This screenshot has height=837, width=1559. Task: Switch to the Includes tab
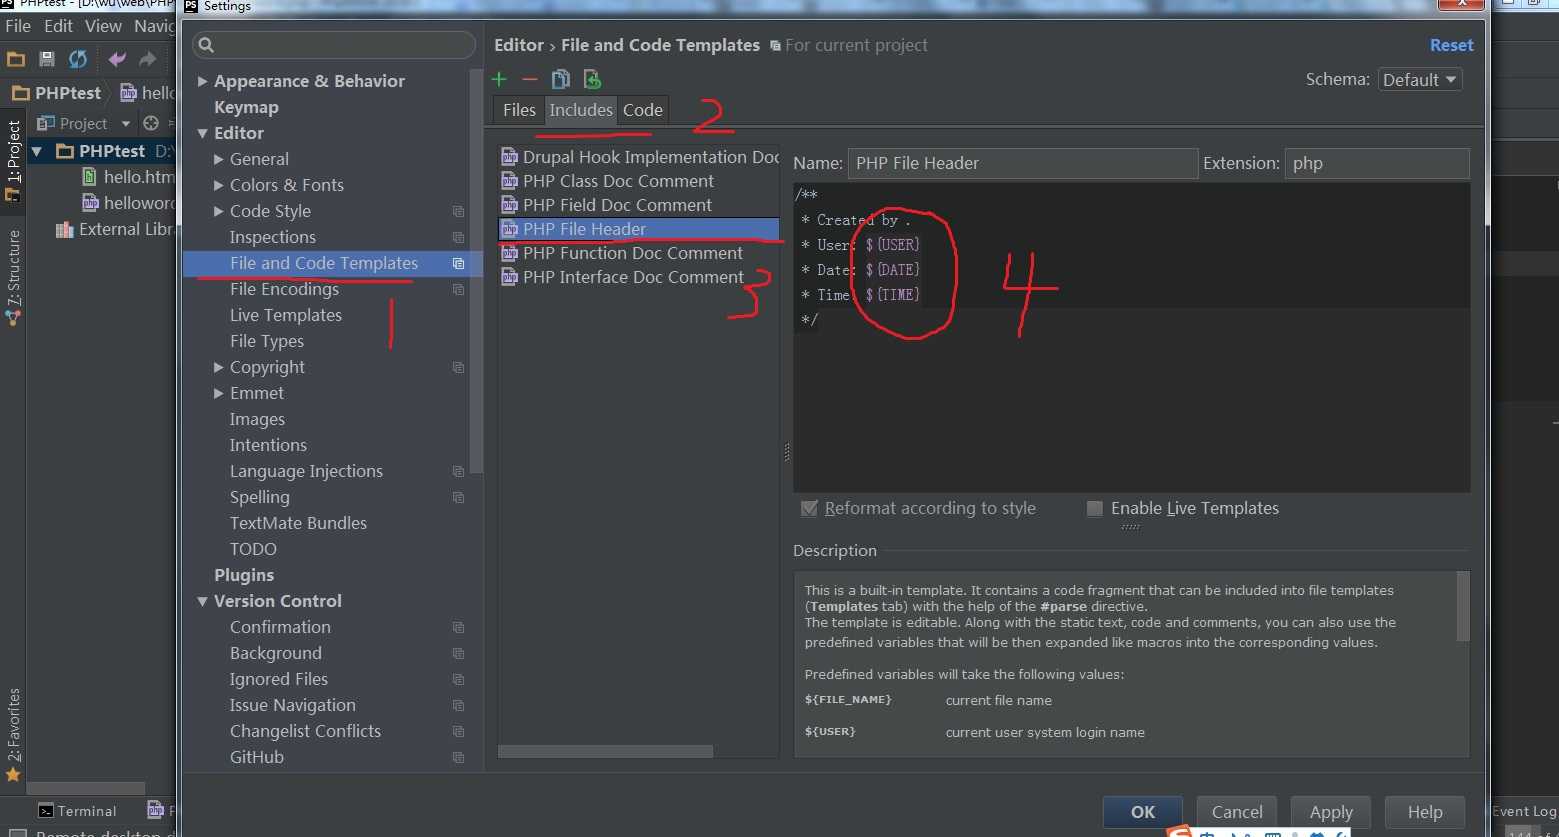(x=581, y=110)
